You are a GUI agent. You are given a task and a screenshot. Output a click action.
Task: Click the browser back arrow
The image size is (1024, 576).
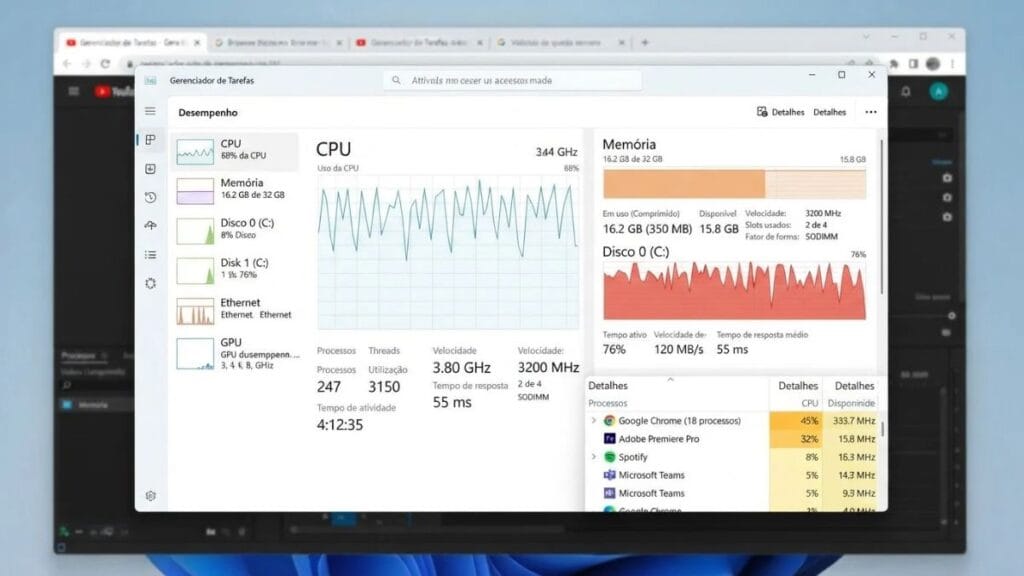click(67, 63)
